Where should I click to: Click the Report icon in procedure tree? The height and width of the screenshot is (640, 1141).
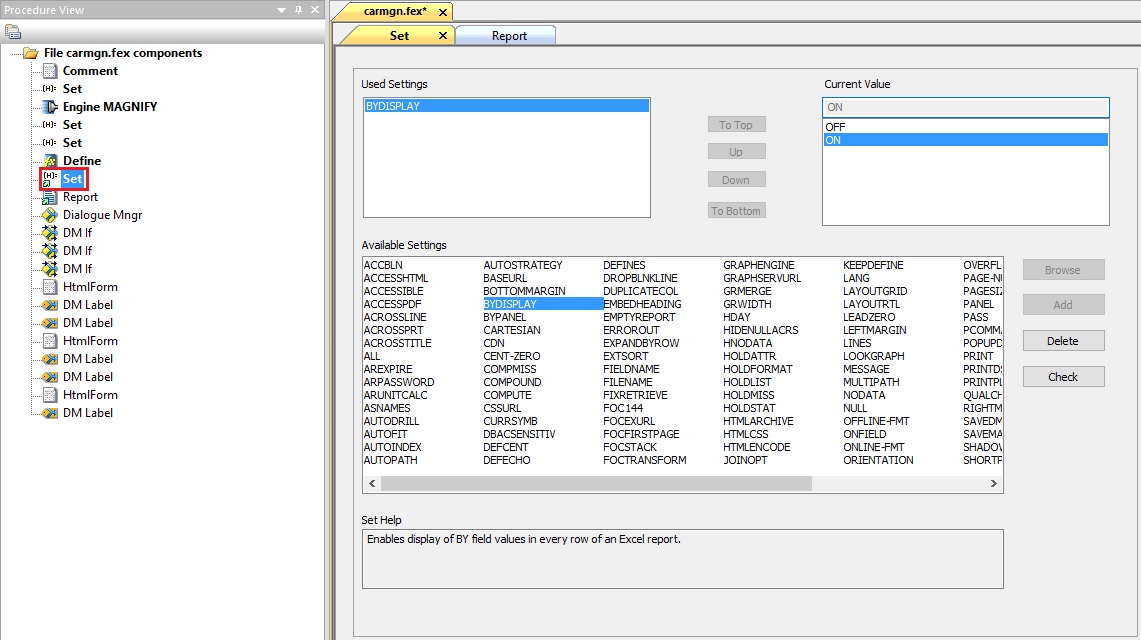(x=50, y=197)
